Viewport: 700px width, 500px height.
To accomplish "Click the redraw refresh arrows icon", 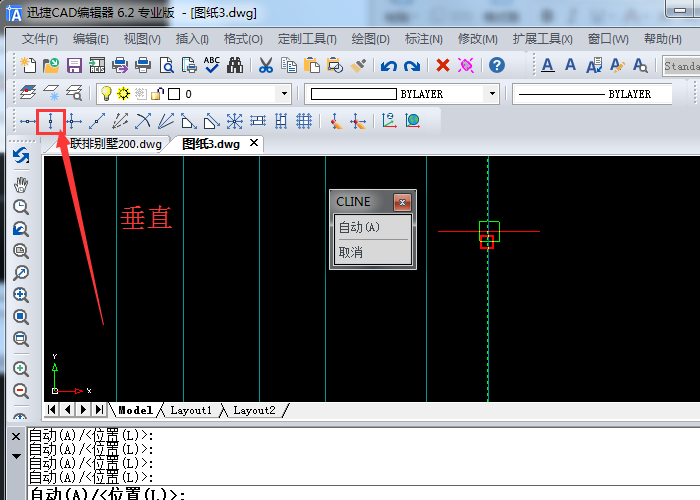I will point(21,155).
